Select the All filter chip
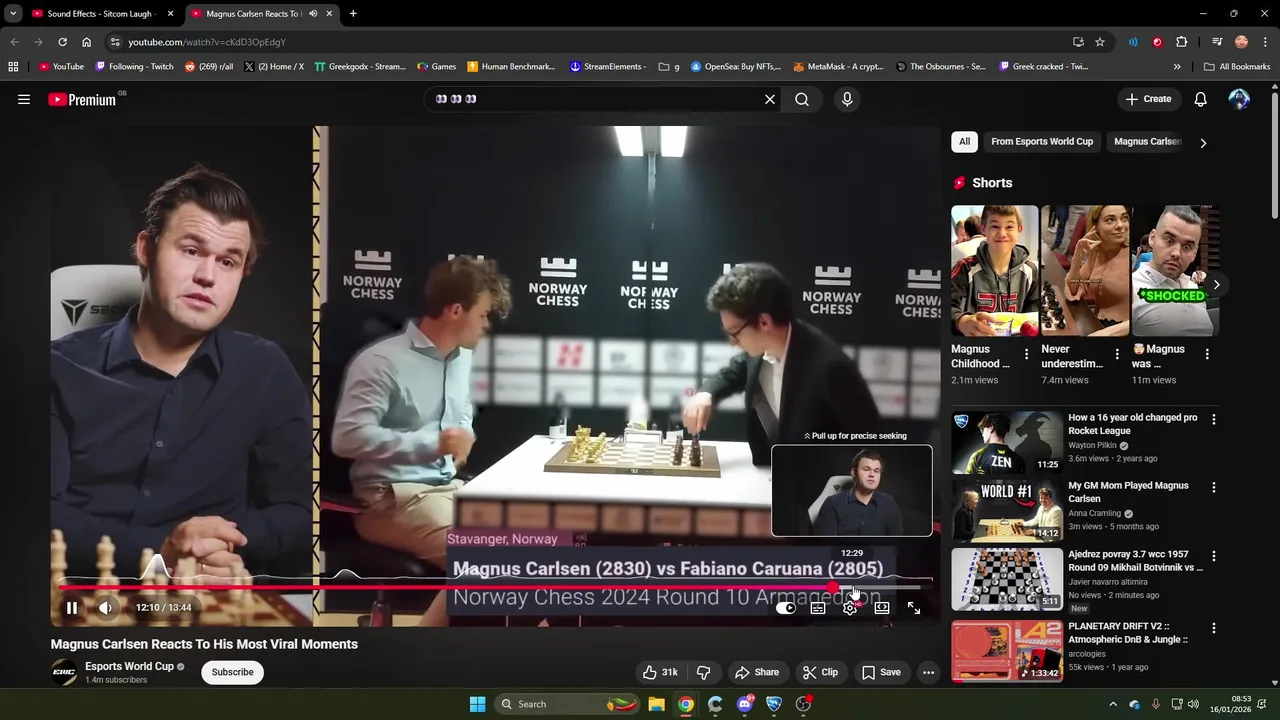Image resolution: width=1280 pixels, height=720 pixels. click(964, 142)
